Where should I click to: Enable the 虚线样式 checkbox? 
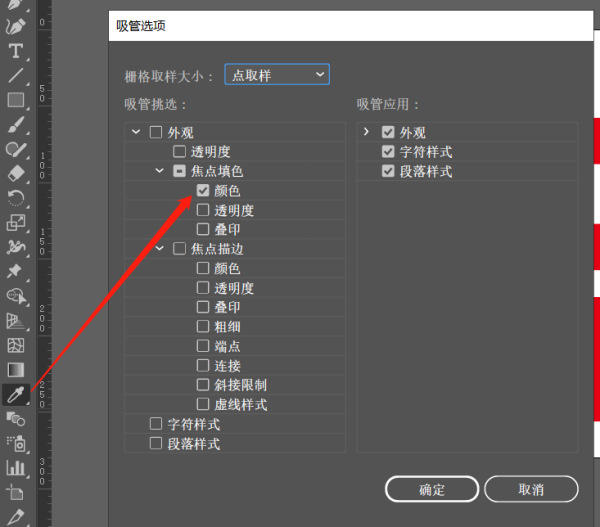pyautogui.click(x=203, y=404)
